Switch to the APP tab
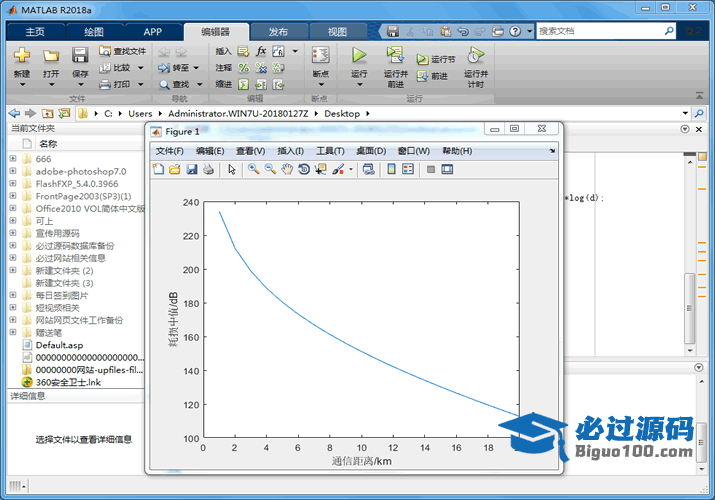This screenshot has height=500, width=715. point(152,31)
